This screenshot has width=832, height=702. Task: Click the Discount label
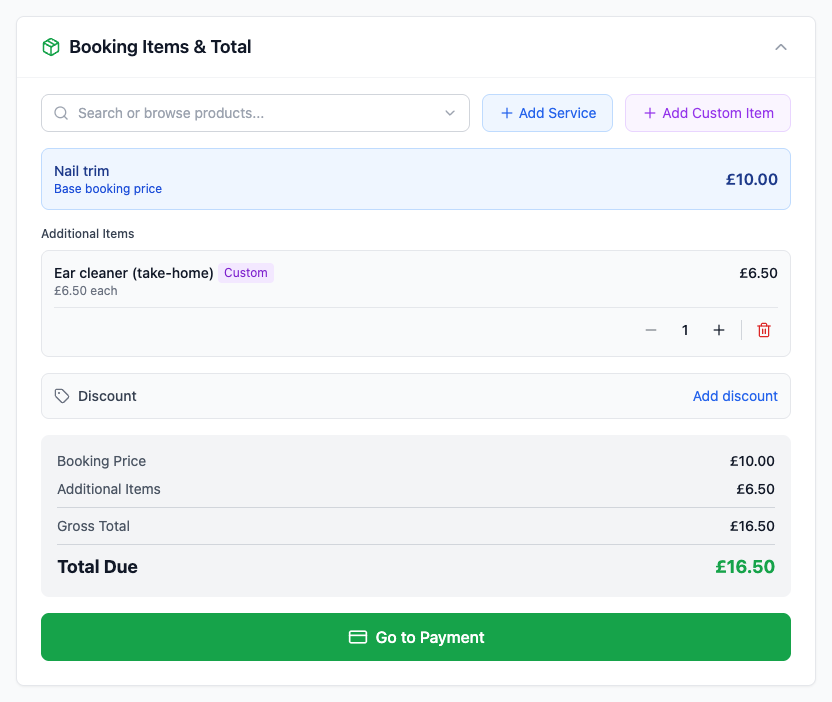tap(107, 396)
